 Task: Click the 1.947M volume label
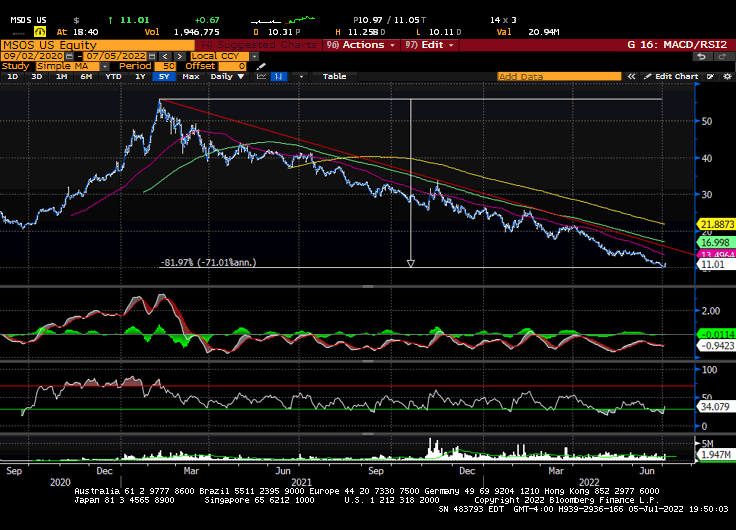[717, 454]
